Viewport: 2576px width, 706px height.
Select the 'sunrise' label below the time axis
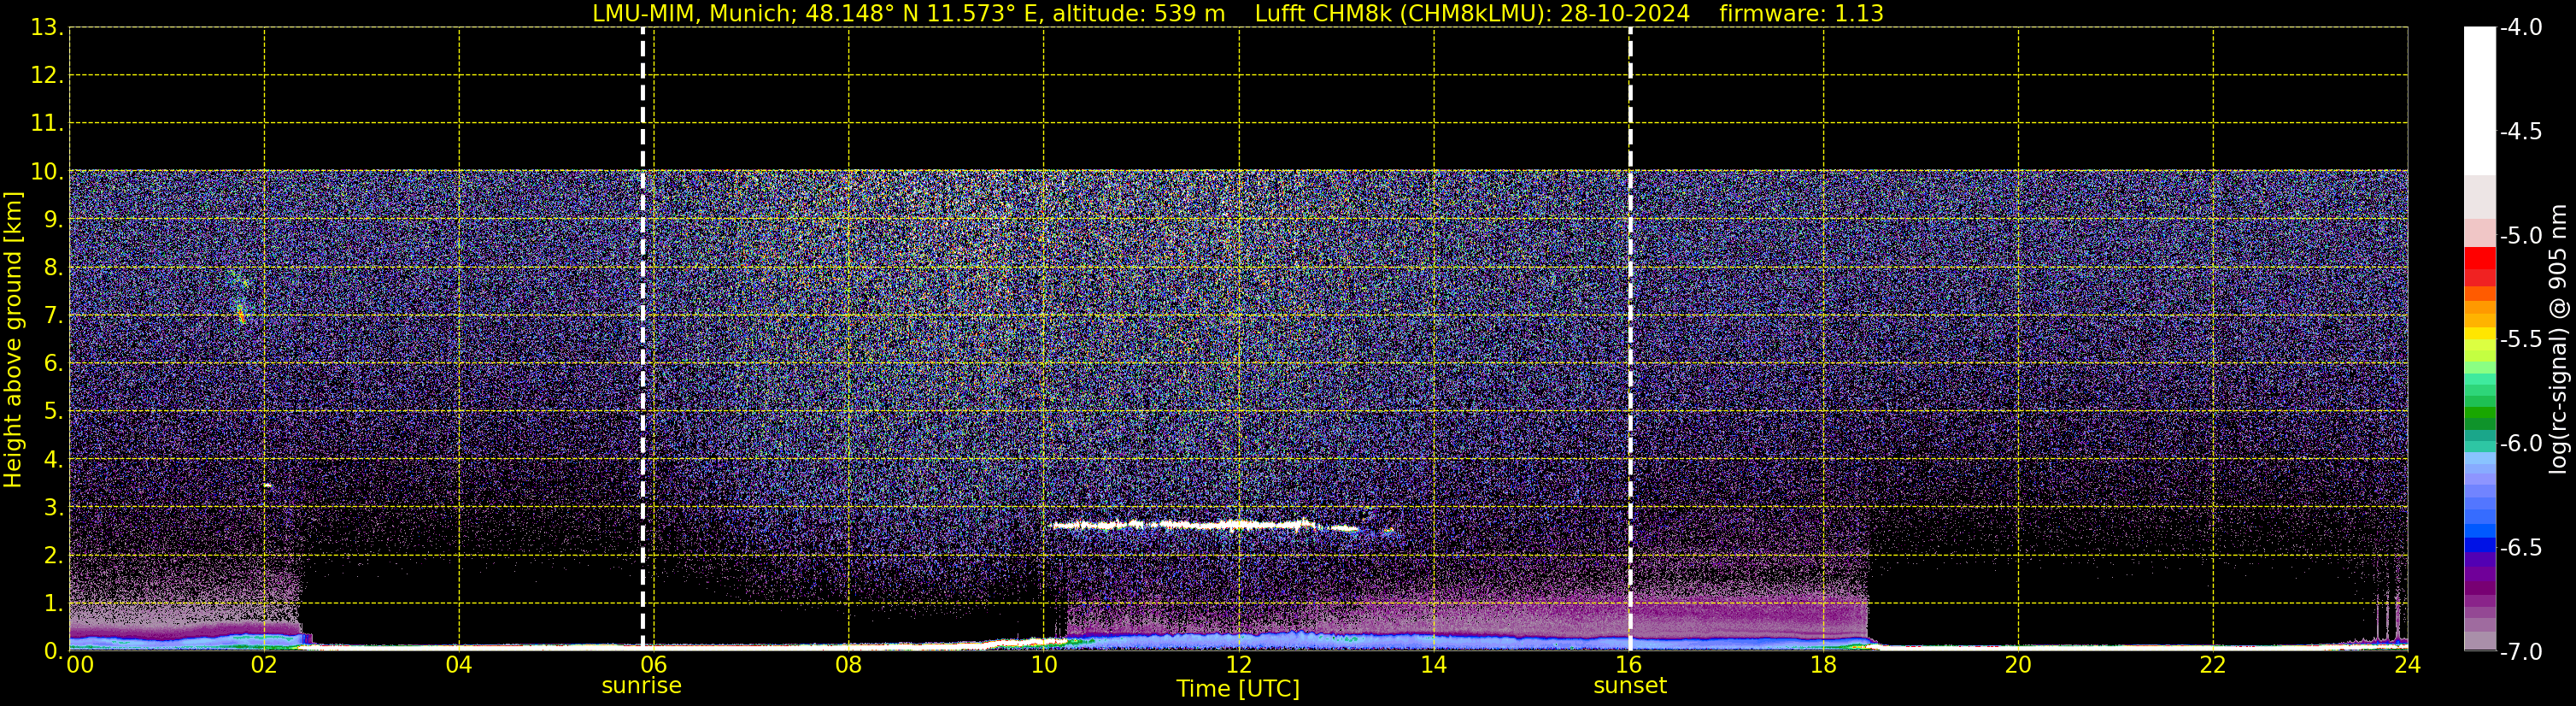(x=642, y=686)
